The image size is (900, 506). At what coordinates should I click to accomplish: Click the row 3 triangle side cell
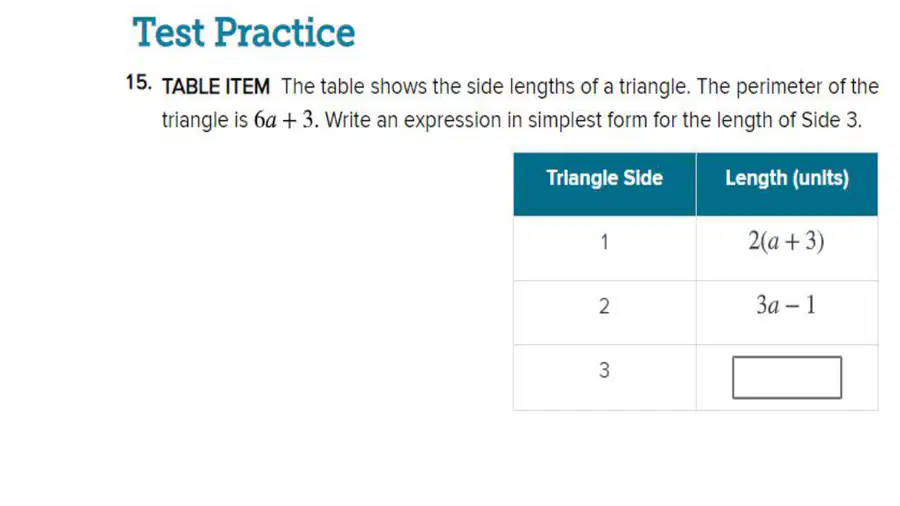[x=604, y=377]
